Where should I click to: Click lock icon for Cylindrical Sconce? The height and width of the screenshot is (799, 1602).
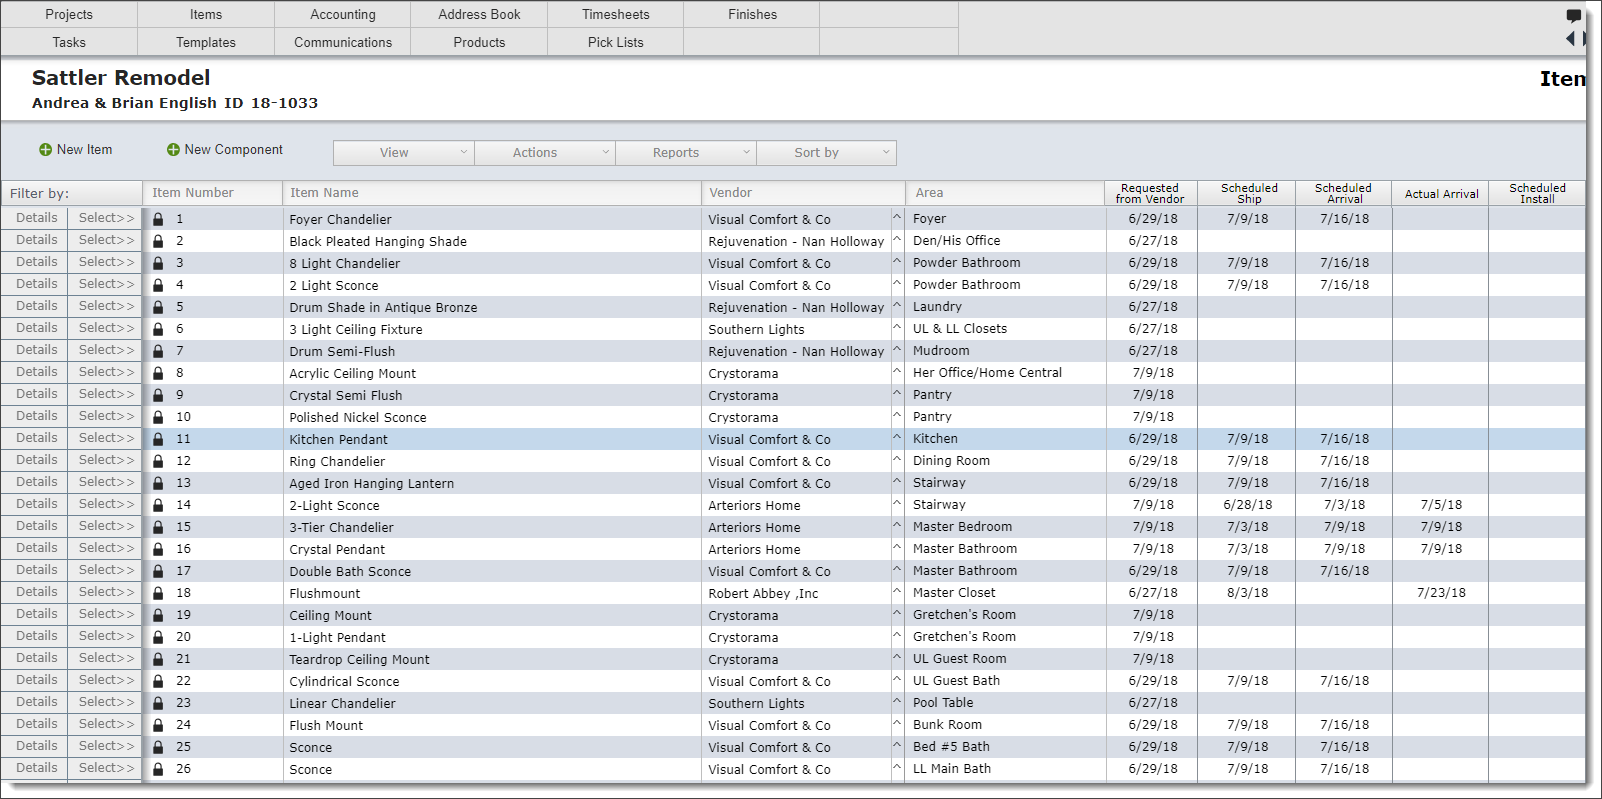pyautogui.click(x=158, y=681)
